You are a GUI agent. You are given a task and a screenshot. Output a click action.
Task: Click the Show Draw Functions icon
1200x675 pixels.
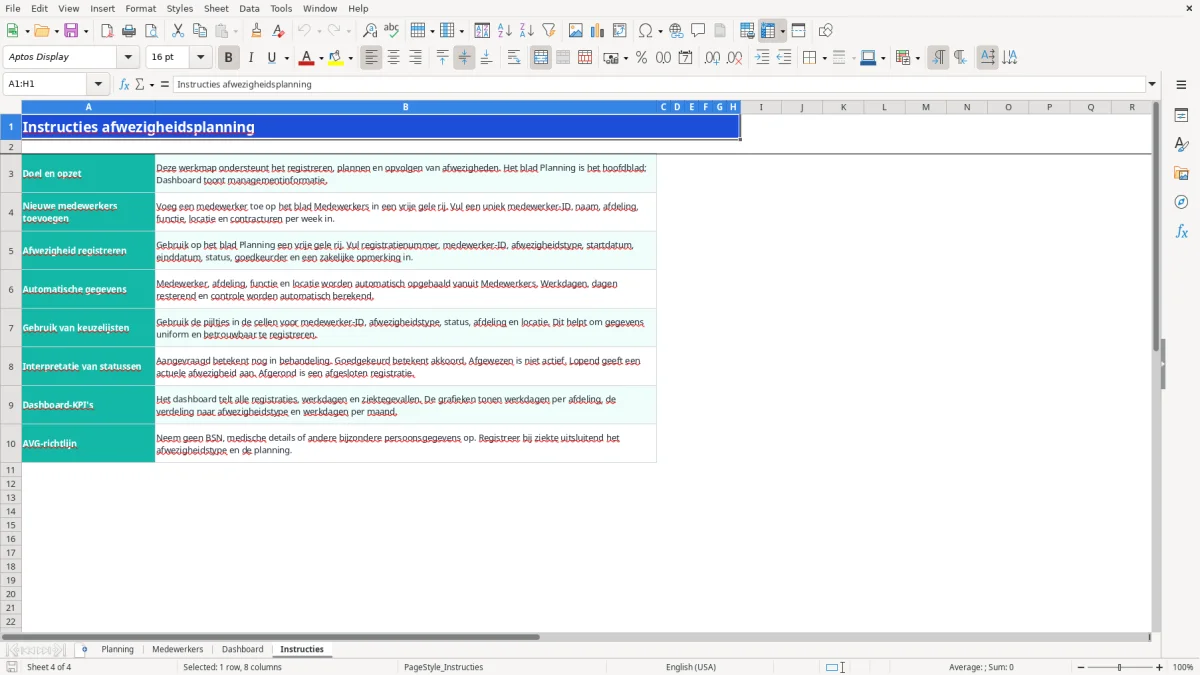click(825, 31)
